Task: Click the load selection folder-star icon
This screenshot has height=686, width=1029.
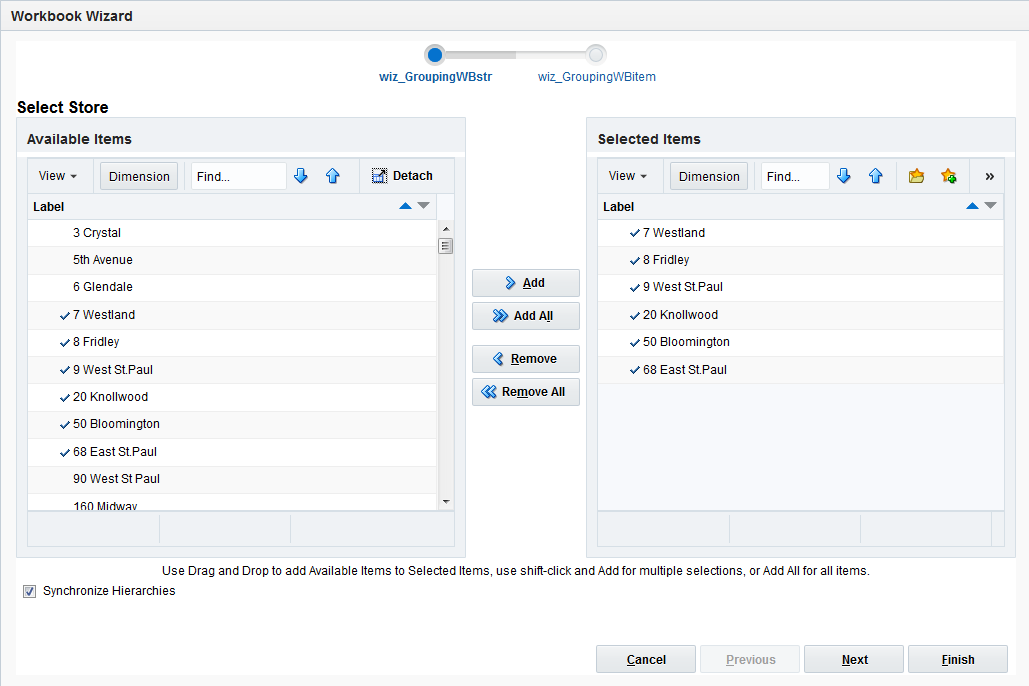Action: 917,176
